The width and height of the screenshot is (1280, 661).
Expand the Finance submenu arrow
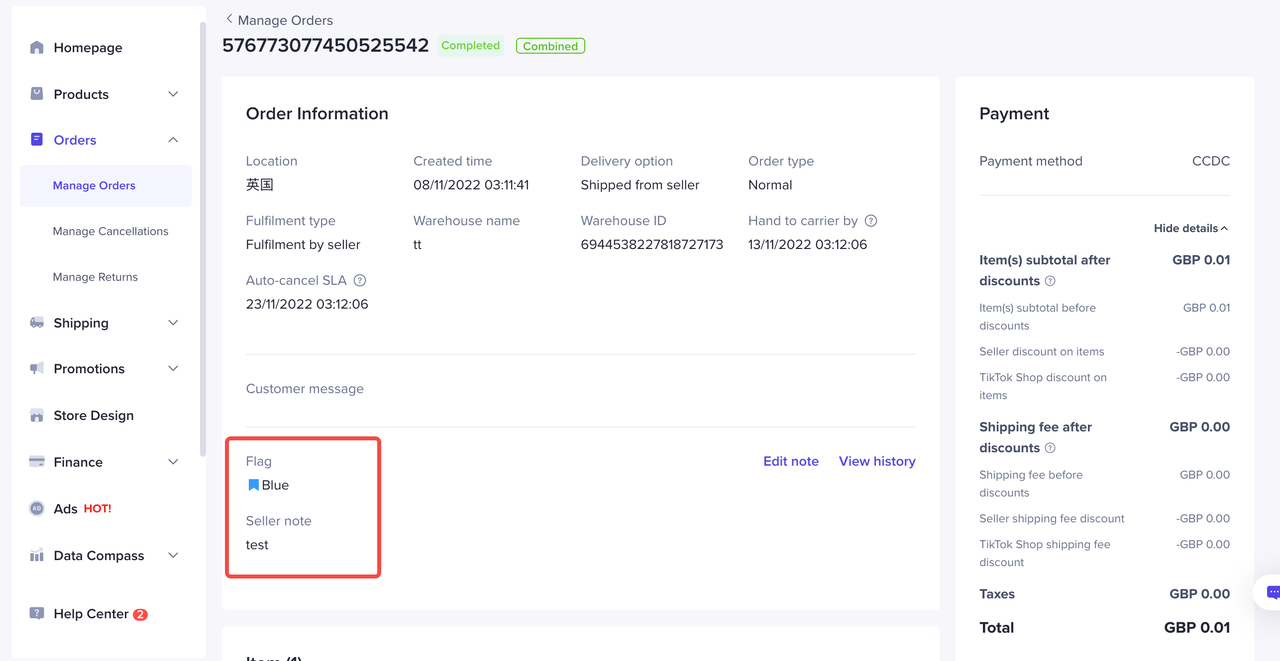pyautogui.click(x=173, y=462)
